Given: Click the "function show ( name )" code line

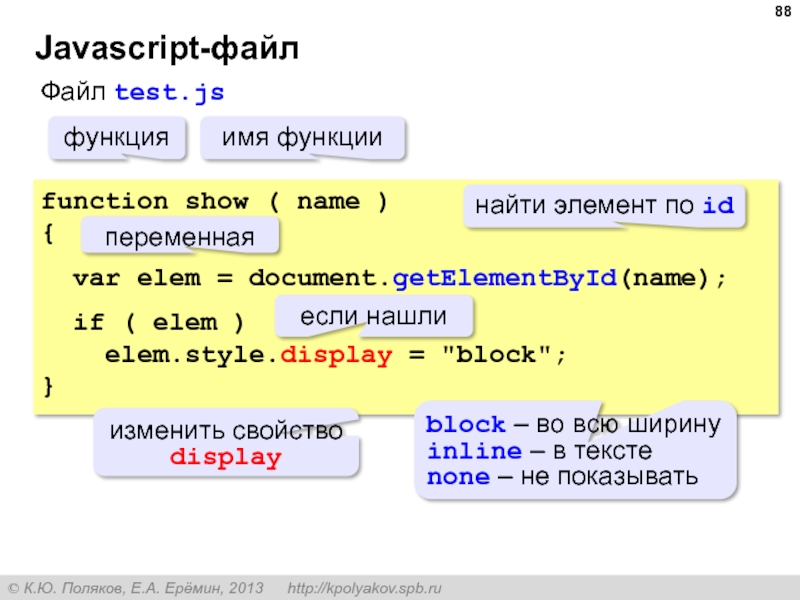Looking at the screenshot, I should point(214,202).
